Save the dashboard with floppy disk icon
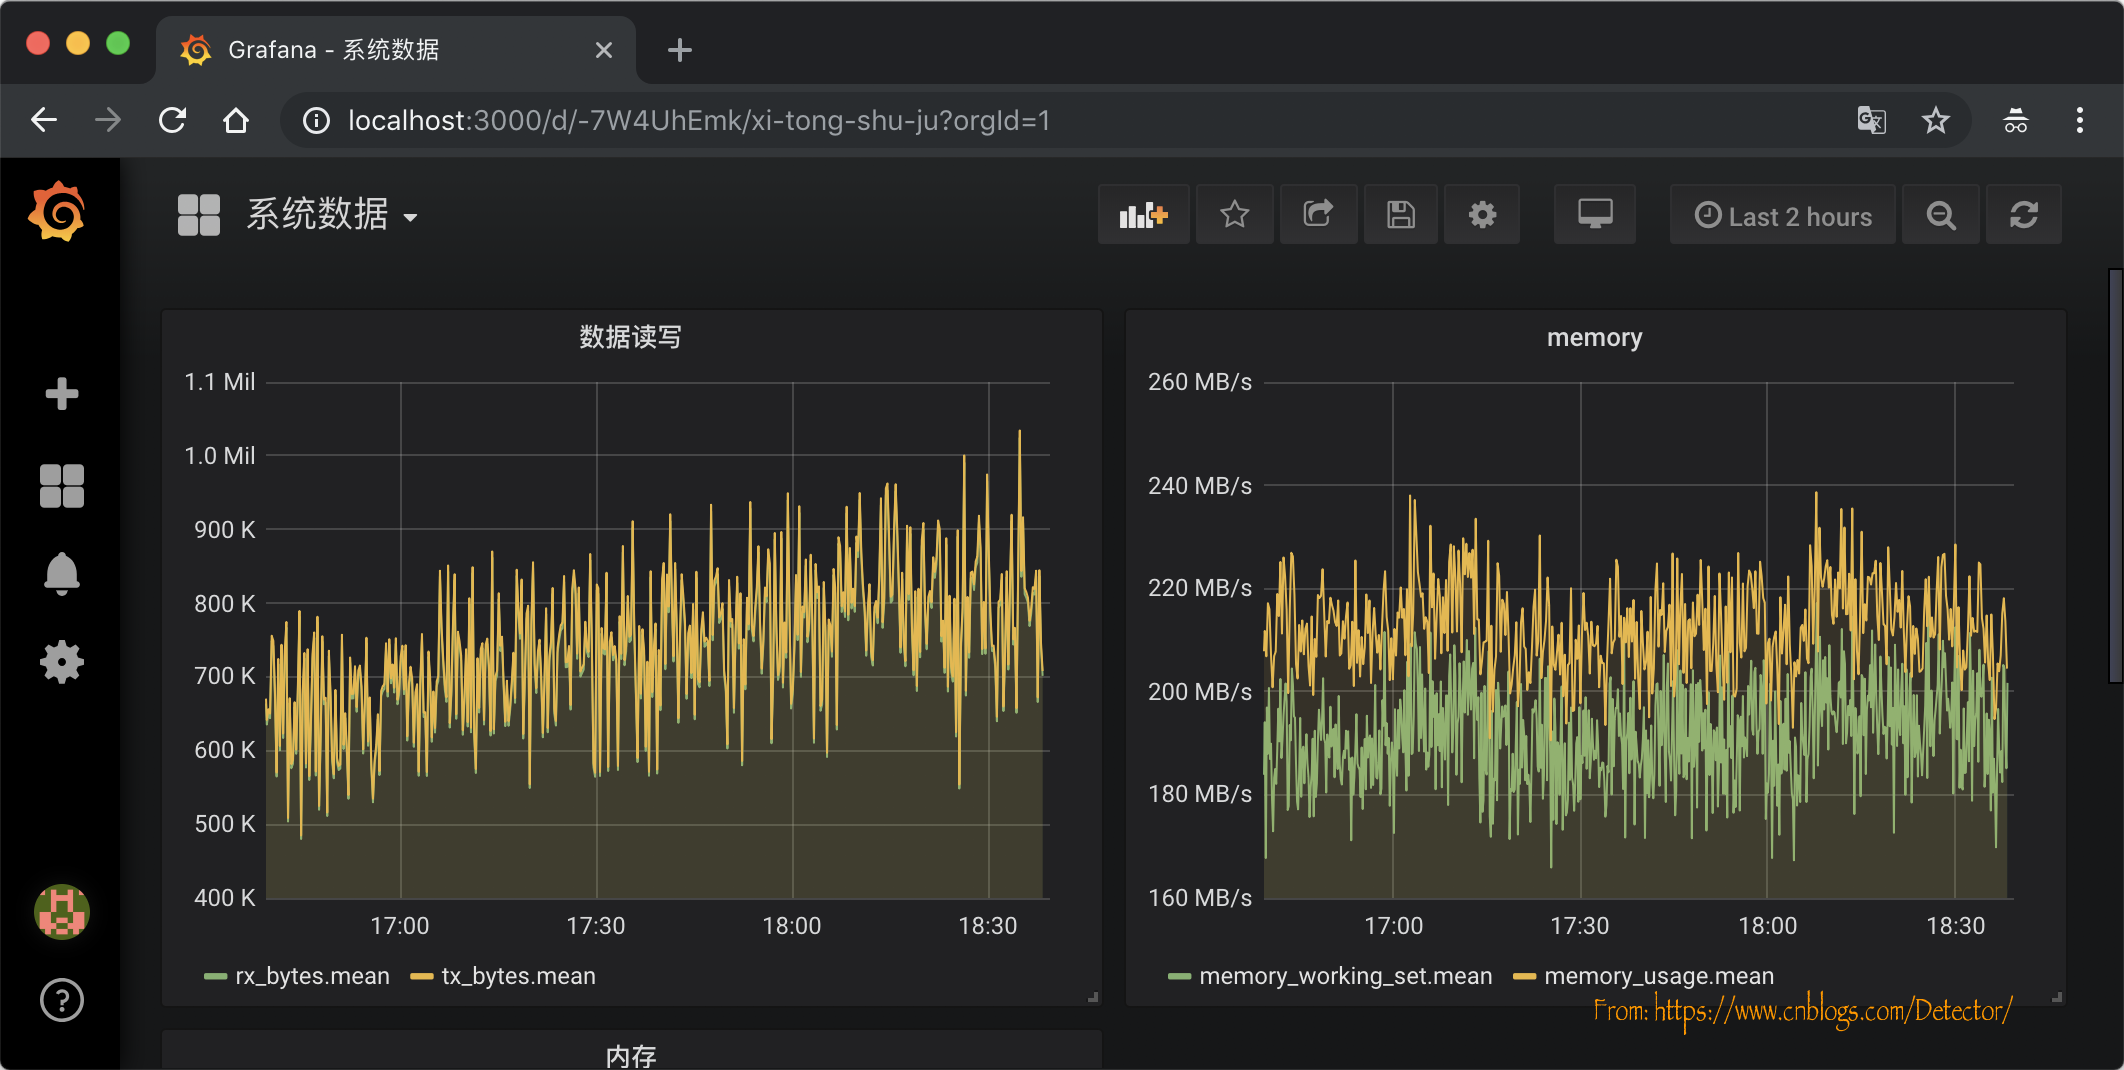Screen dimensions: 2124x1070 click(1401, 215)
